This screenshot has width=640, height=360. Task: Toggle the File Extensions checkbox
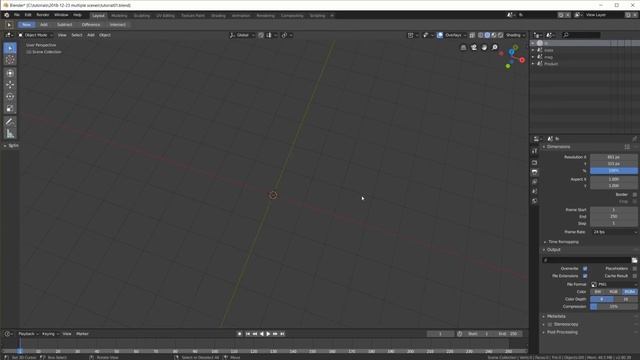pyautogui.click(x=585, y=276)
